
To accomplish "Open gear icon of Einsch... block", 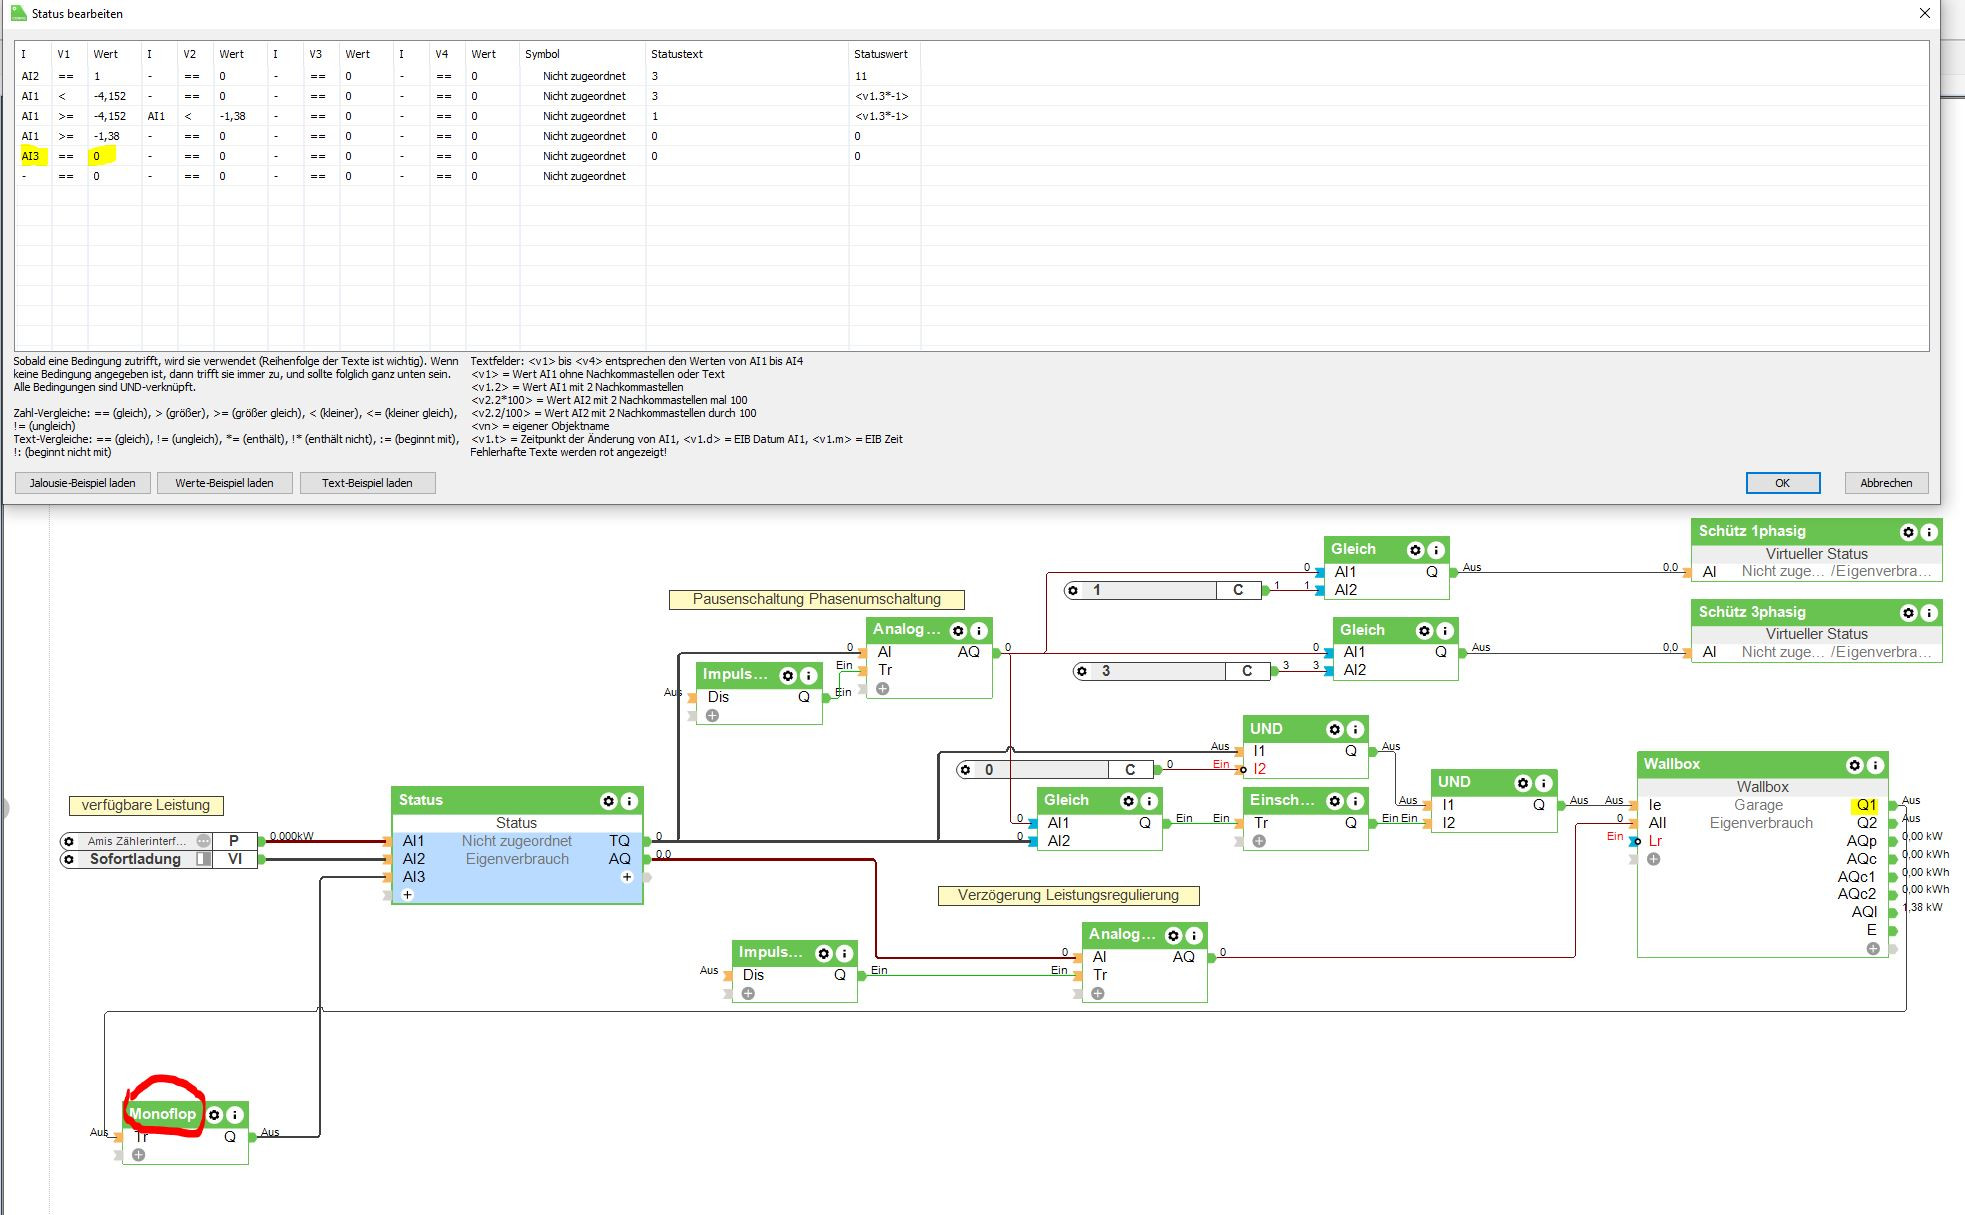I will [1335, 801].
